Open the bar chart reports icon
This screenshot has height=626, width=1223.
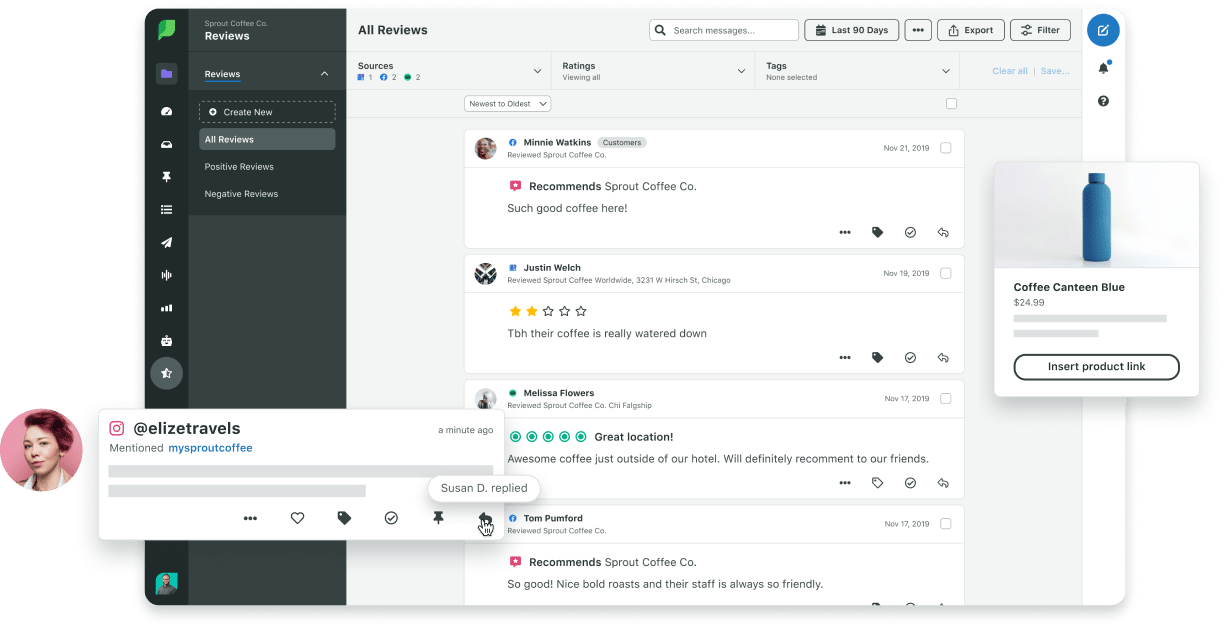(166, 308)
